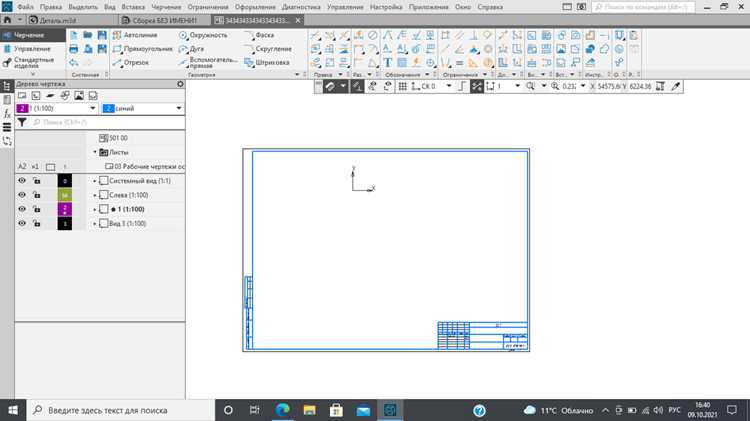The width and height of the screenshot is (750, 421).
Task: Open the синий layer dropdown
Action: click(x=179, y=109)
